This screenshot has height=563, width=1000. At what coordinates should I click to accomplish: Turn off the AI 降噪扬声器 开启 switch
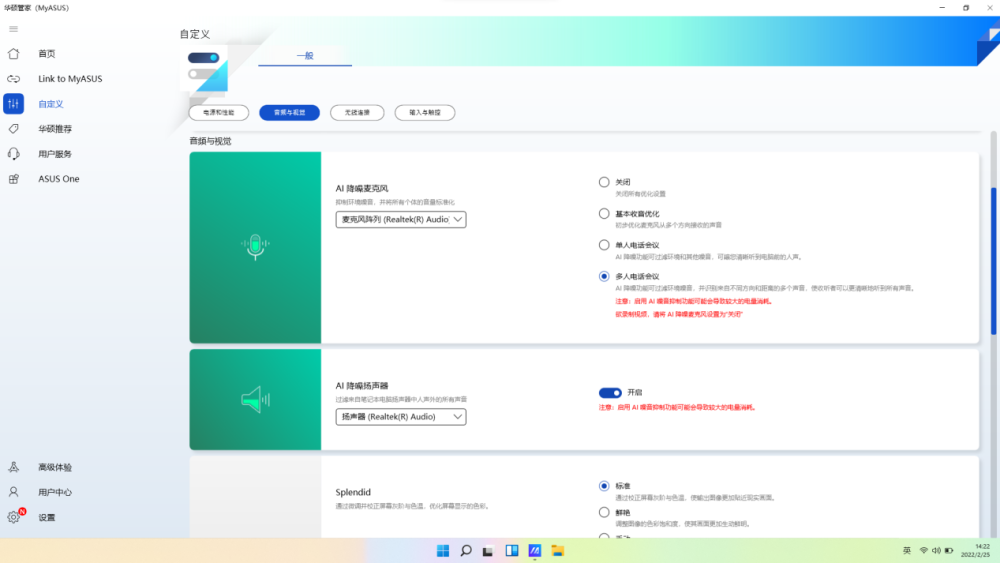610,393
